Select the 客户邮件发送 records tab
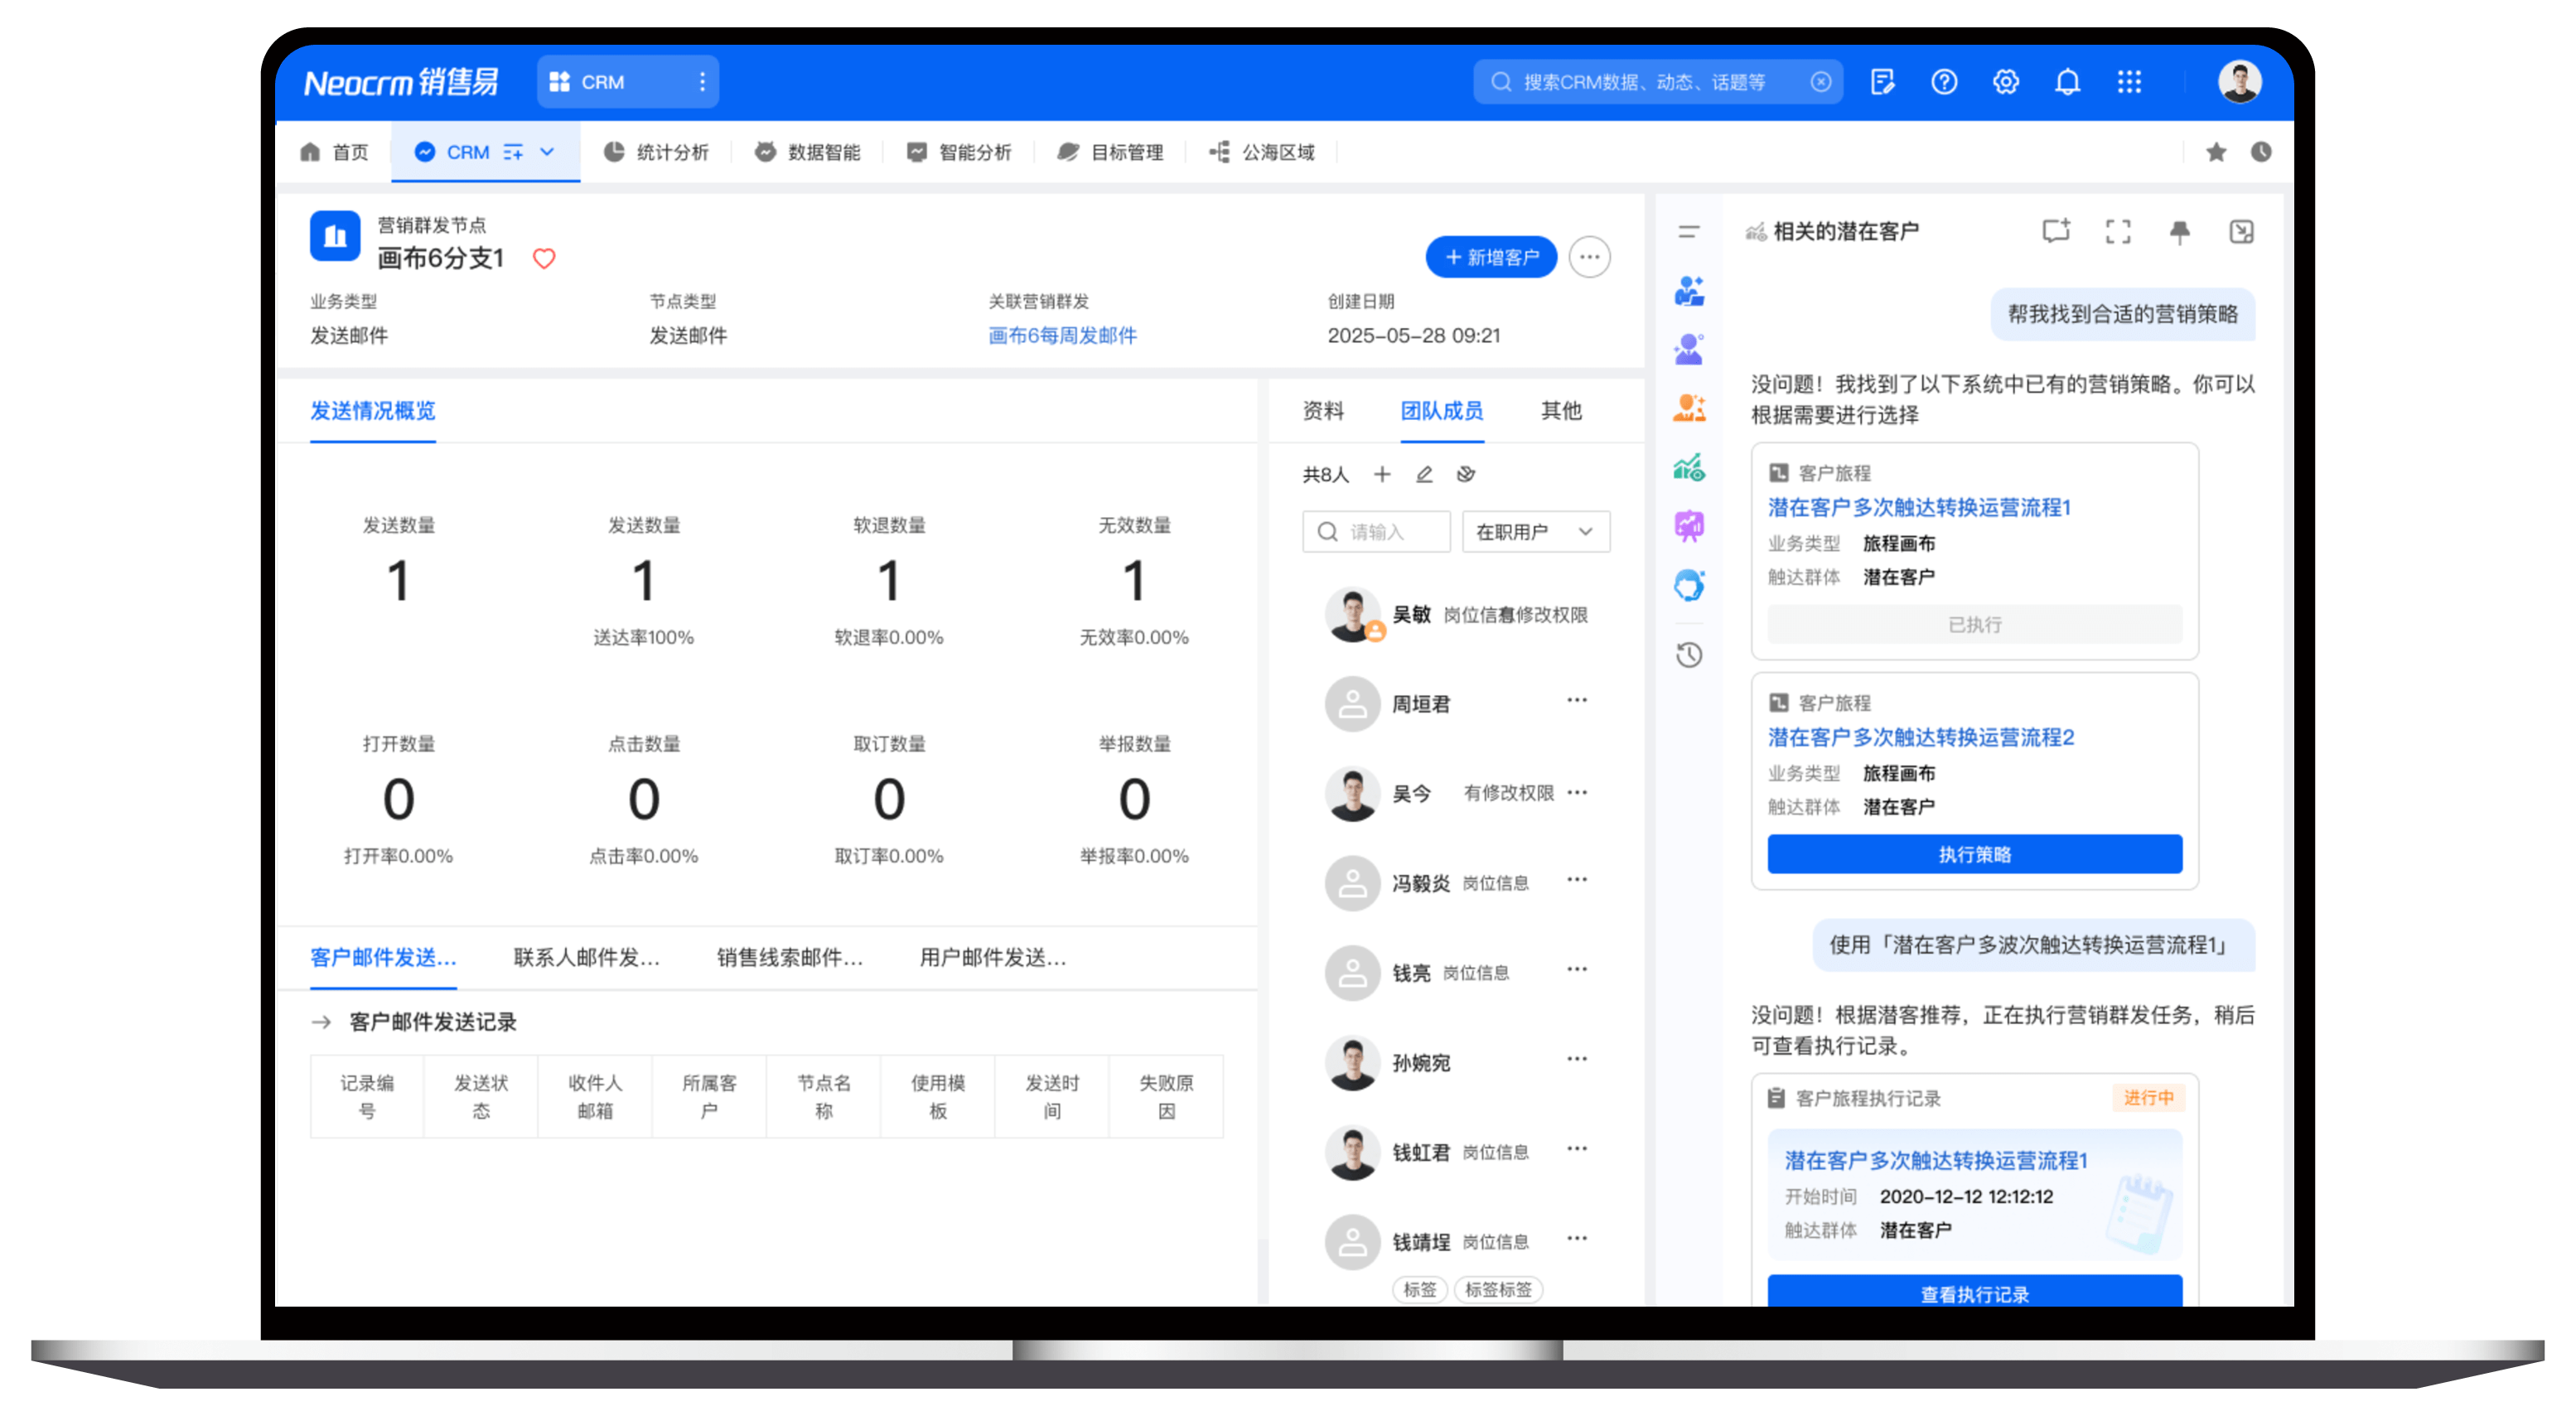Screen dimensions: 2576x1416 383,958
